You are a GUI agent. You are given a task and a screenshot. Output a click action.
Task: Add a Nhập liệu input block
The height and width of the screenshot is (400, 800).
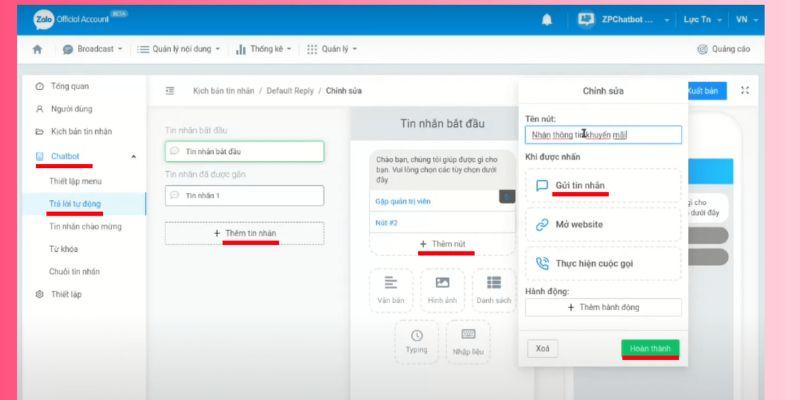click(468, 342)
